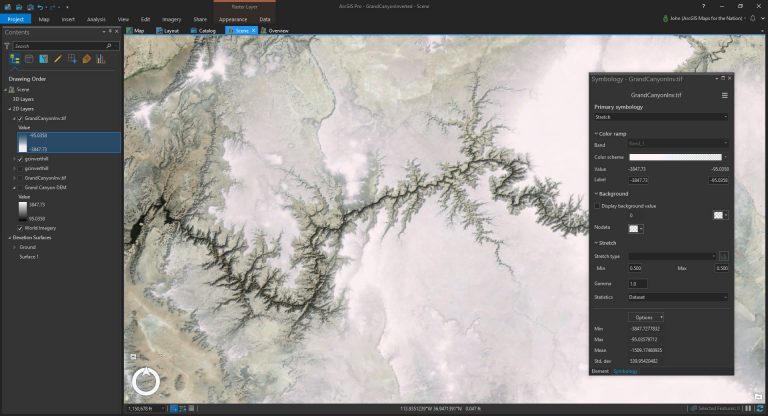The height and width of the screenshot is (416, 768).
Task: Toggle visibility of first GrandCanyonInv.tif layer
Action: 20,119
